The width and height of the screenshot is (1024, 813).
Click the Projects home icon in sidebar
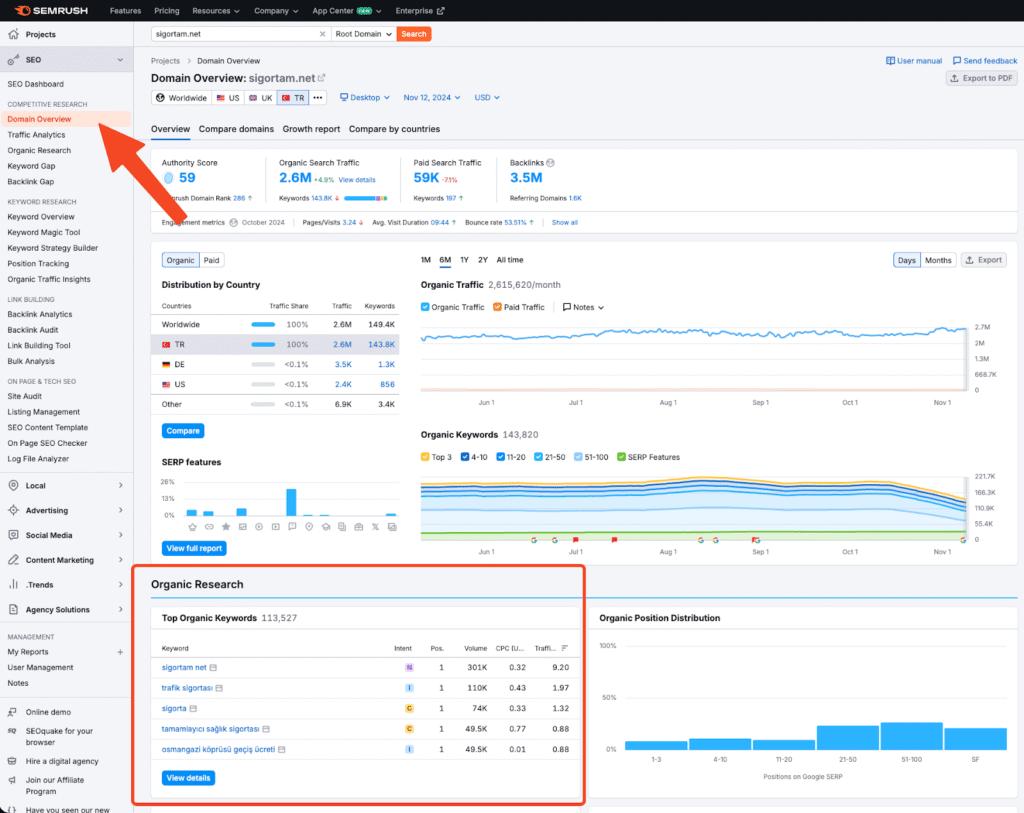[x=13, y=34]
